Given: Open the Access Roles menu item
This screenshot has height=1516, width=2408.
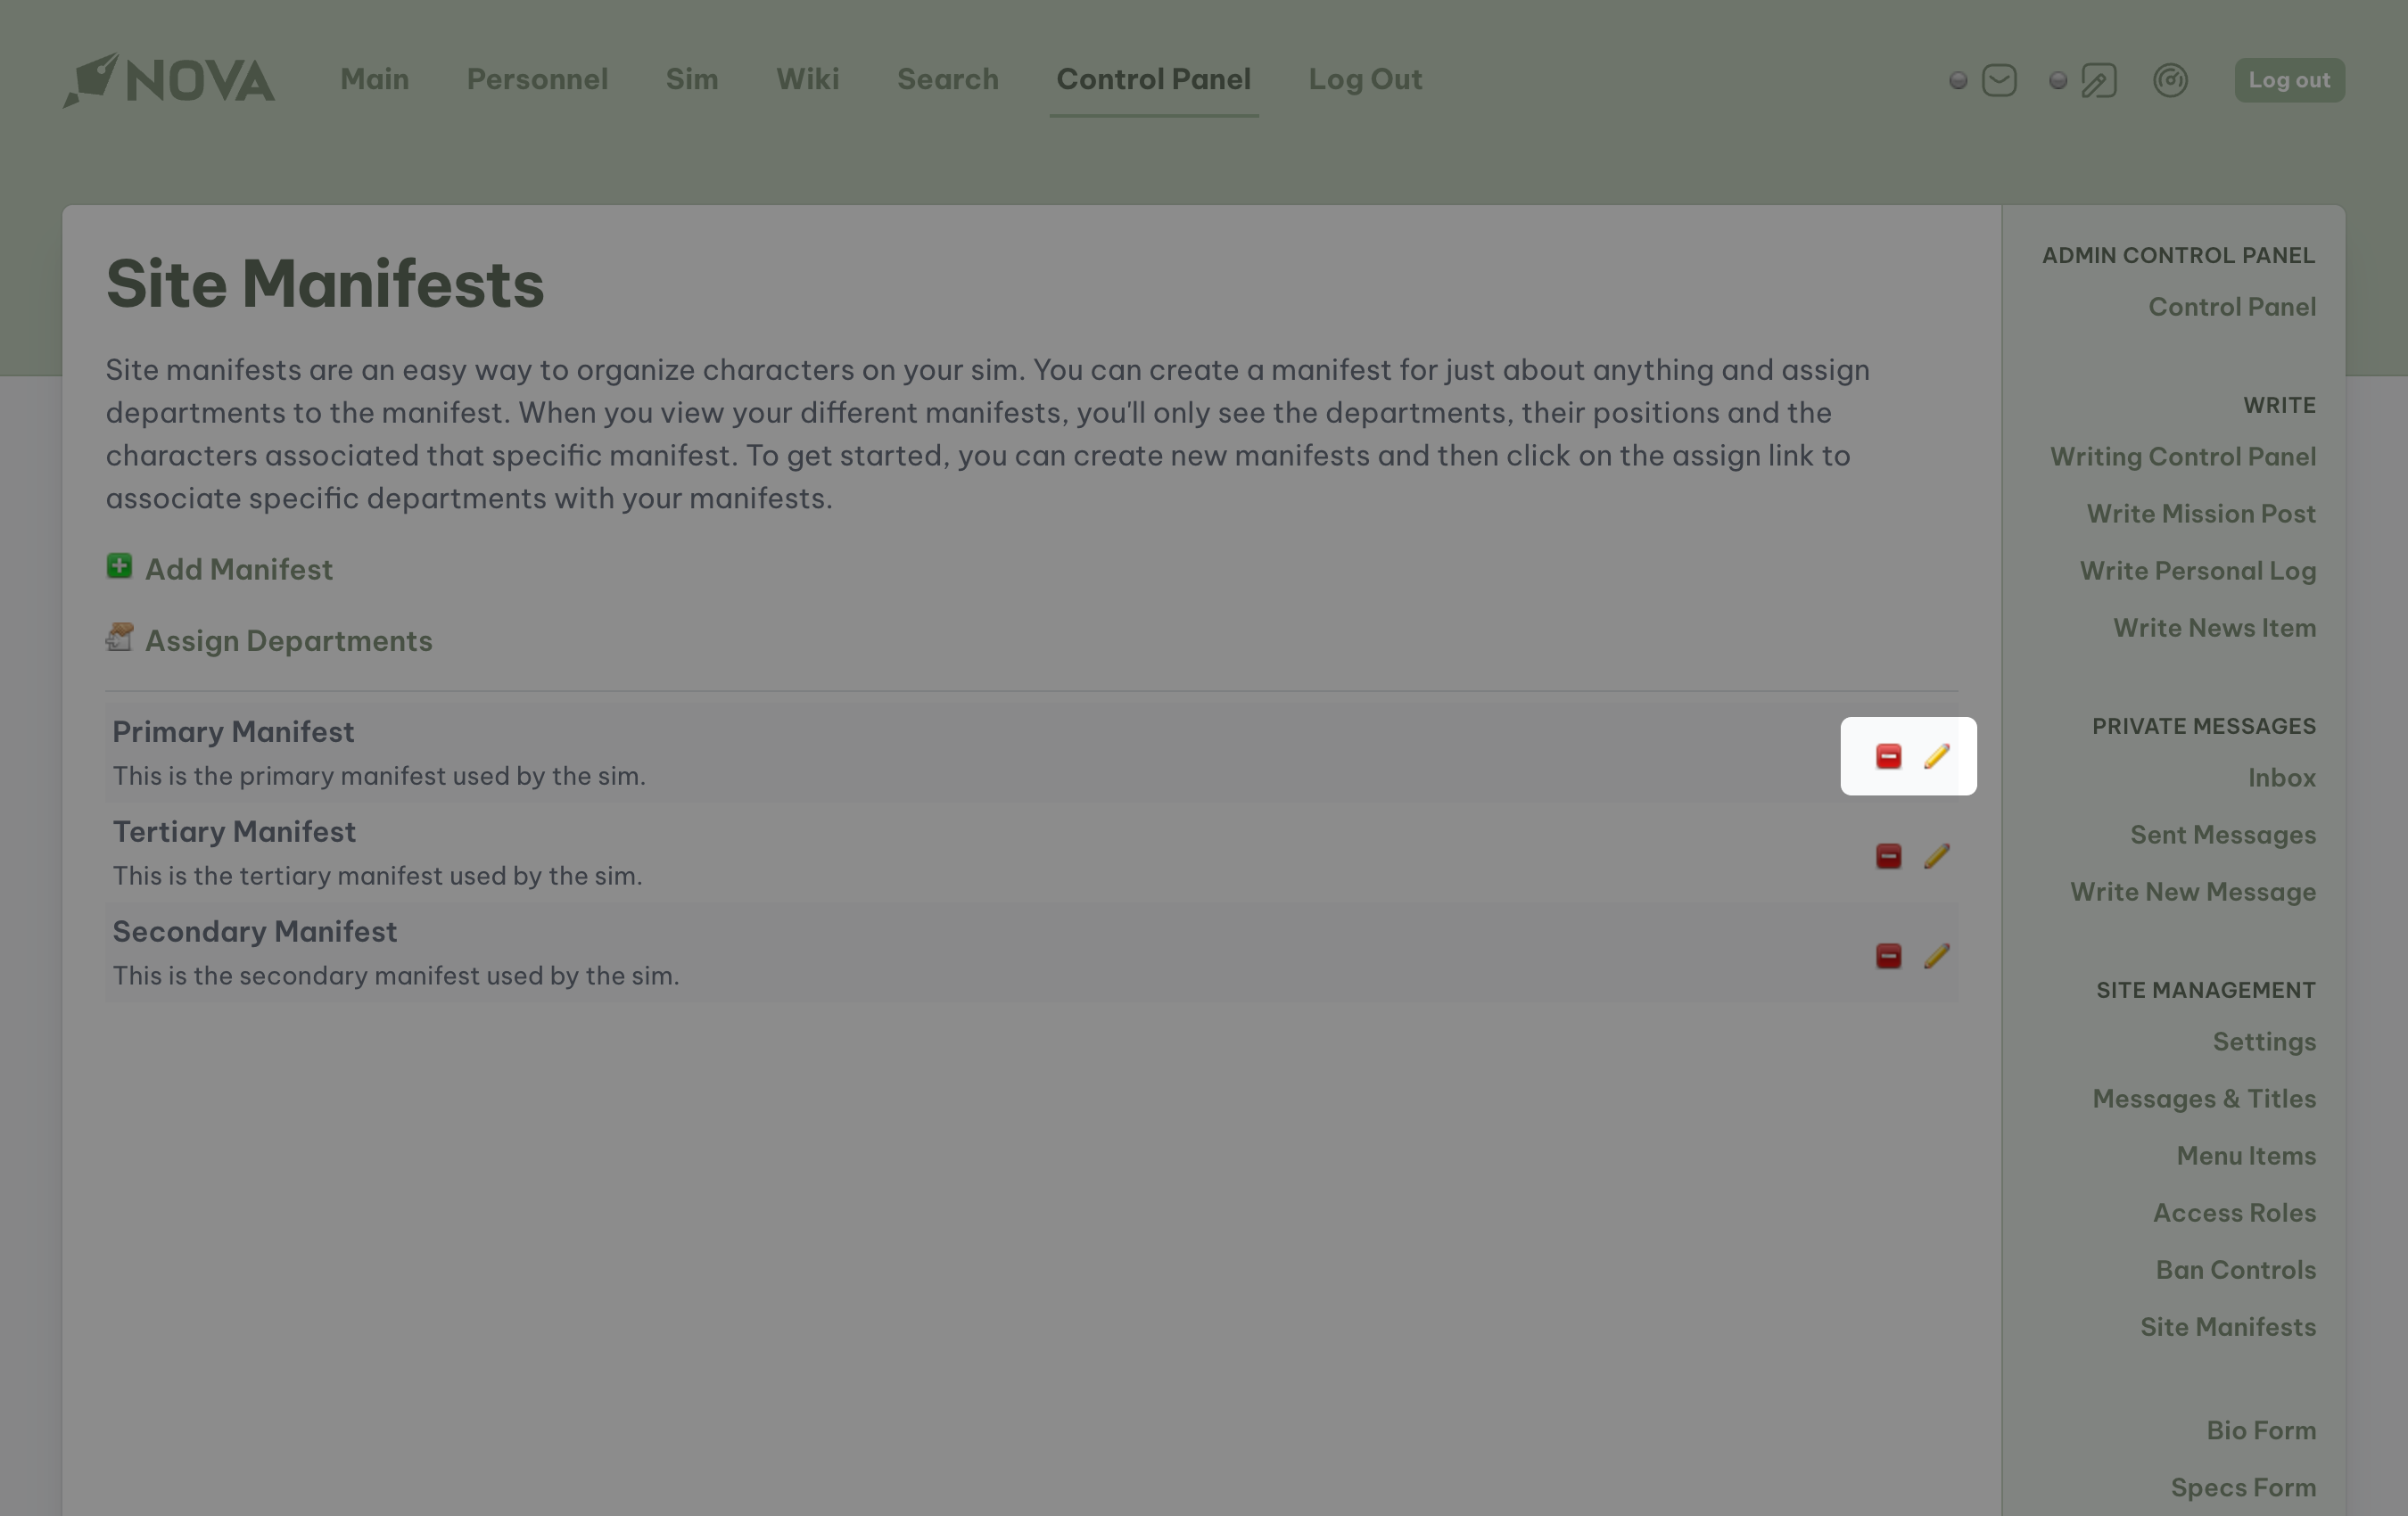Looking at the screenshot, I should (2235, 1210).
